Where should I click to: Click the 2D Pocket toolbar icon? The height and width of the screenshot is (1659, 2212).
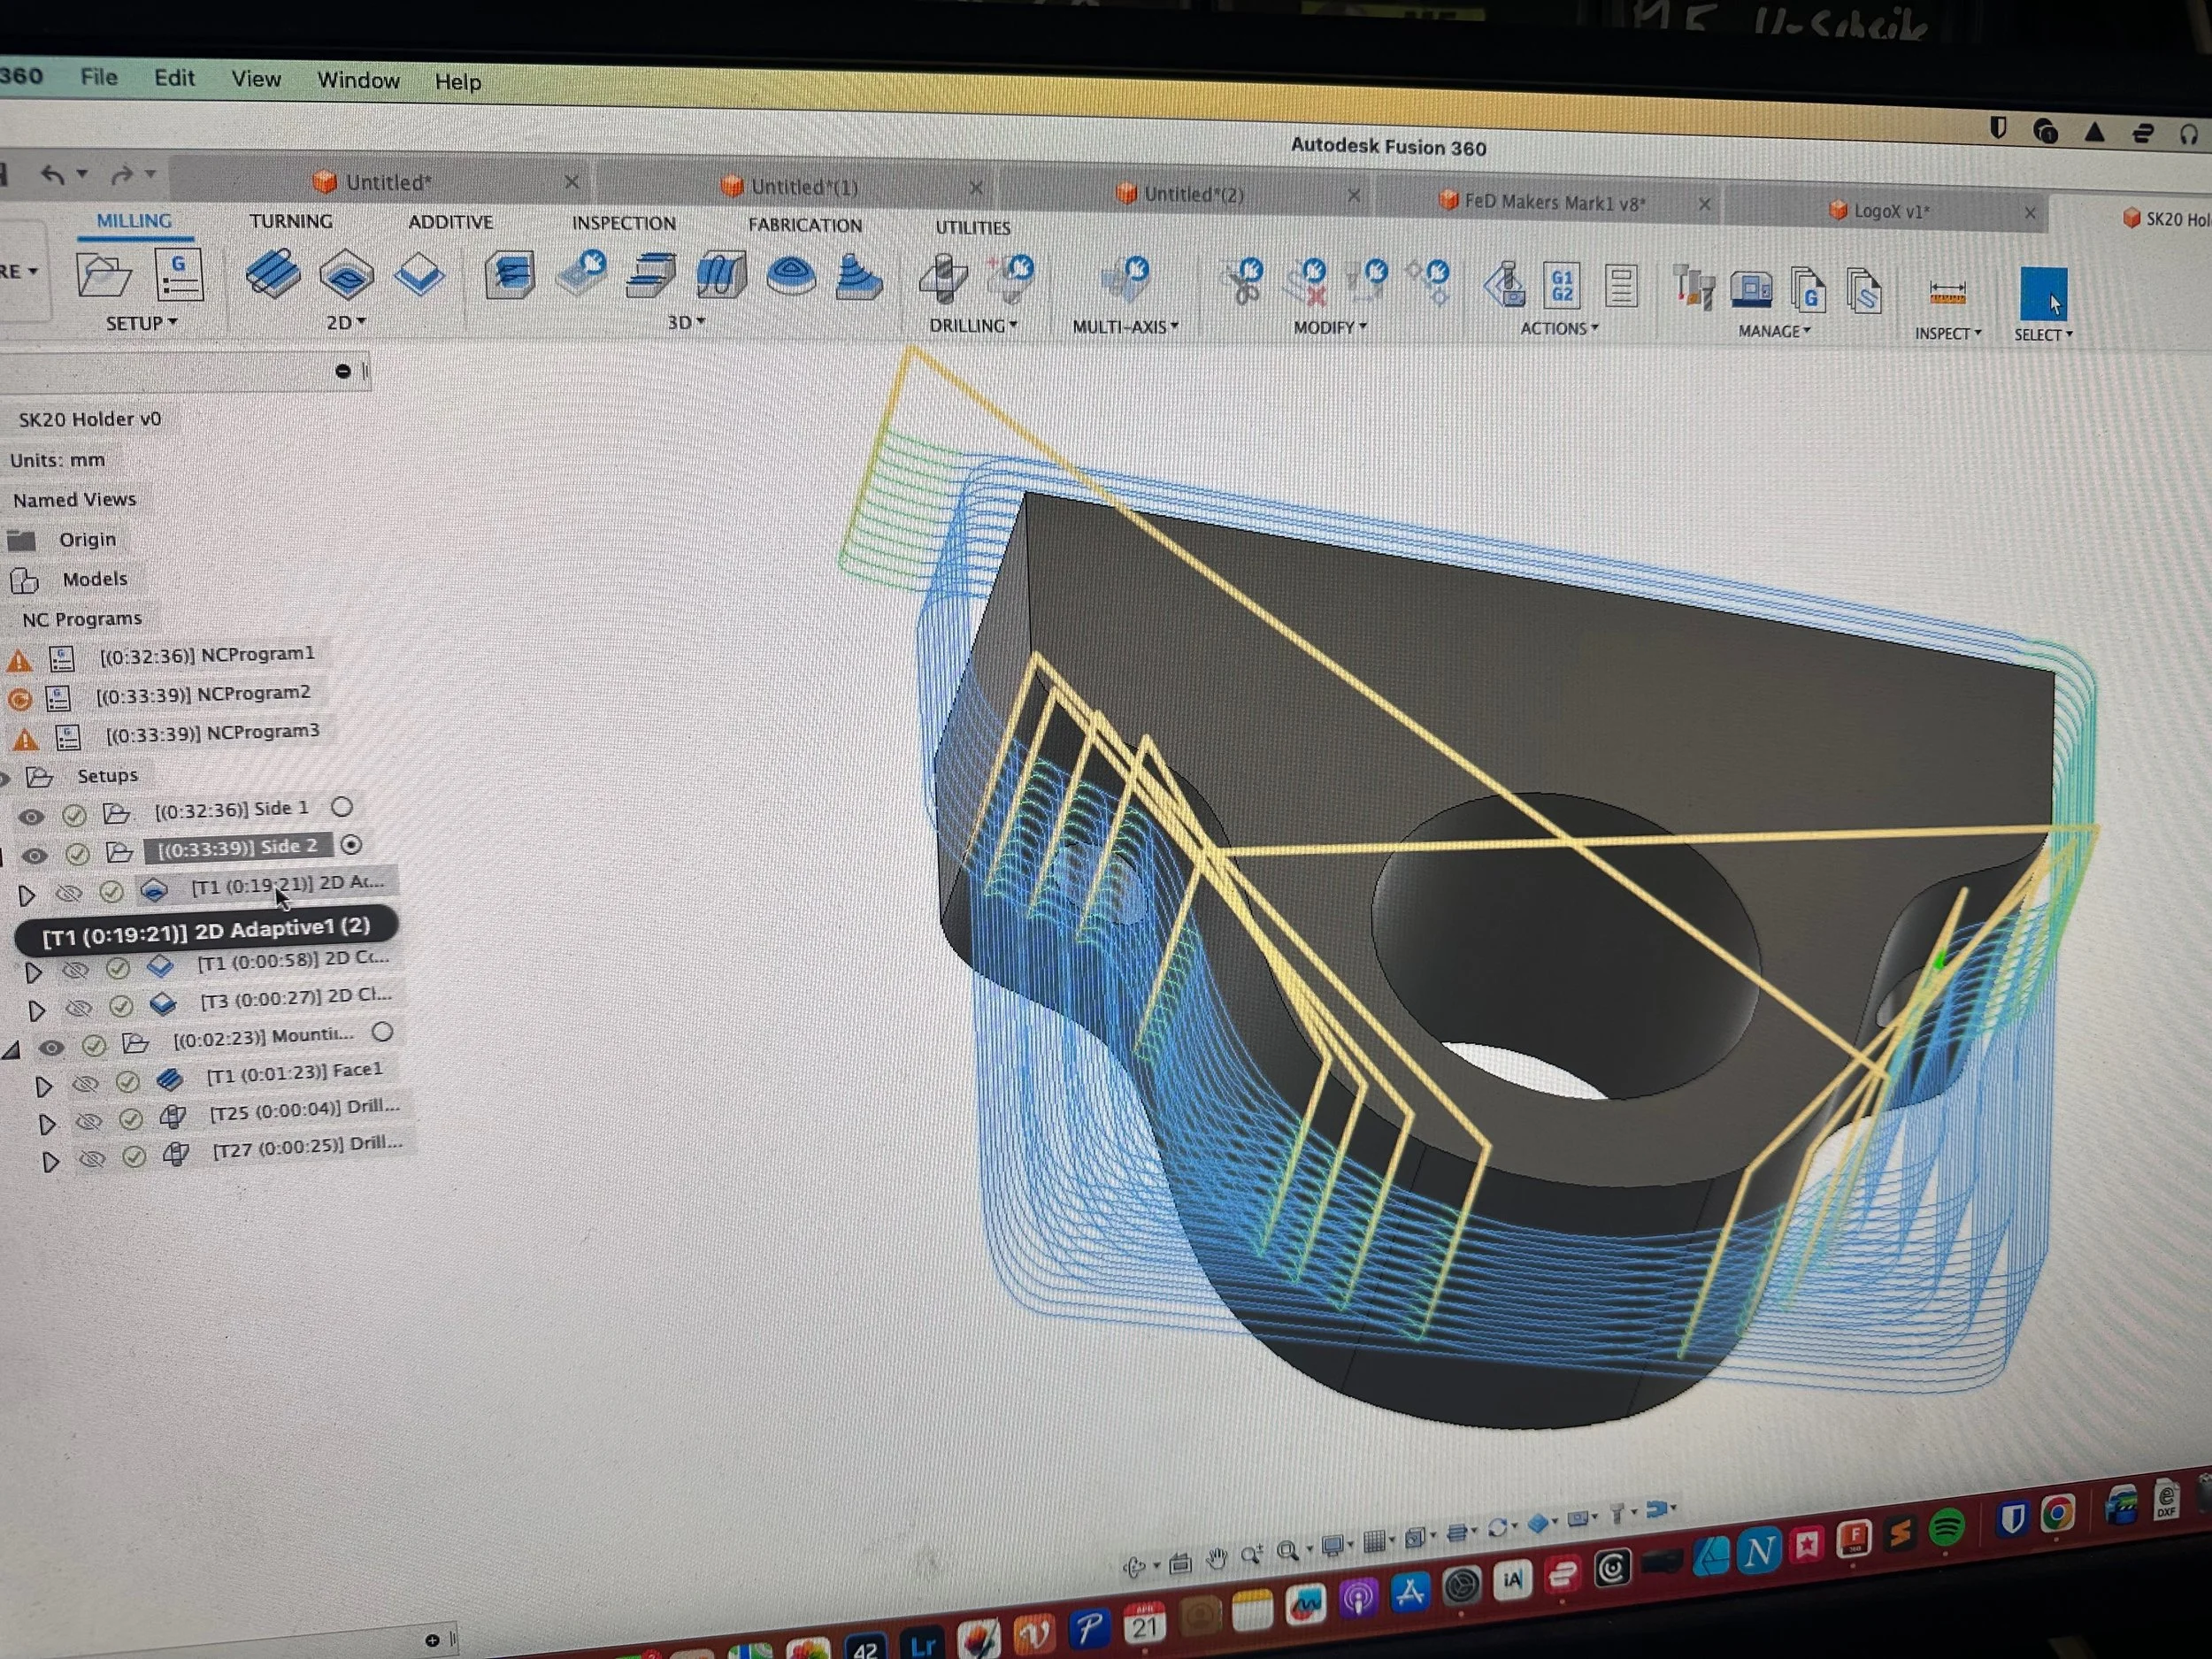coord(346,275)
